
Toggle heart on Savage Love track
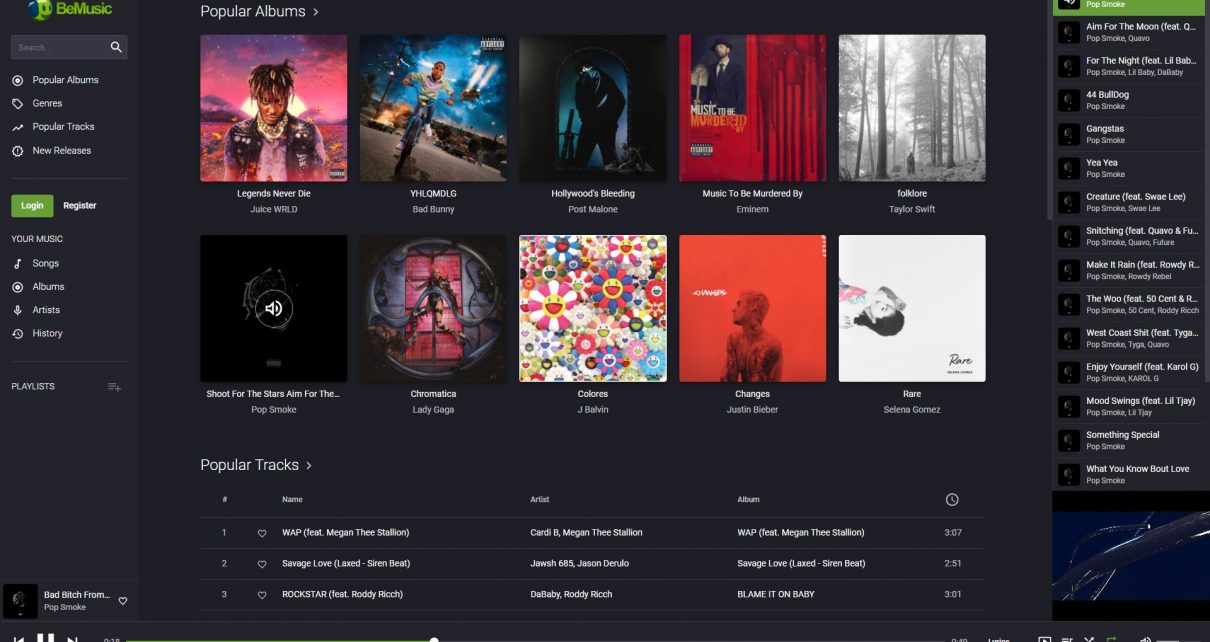point(262,564)
